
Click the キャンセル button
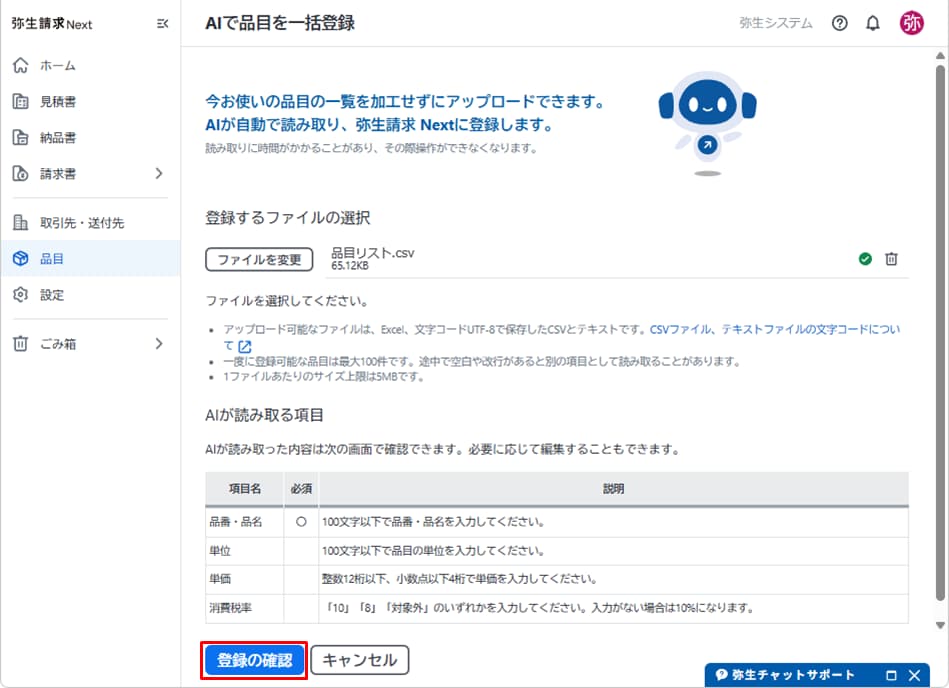(360, 660)
